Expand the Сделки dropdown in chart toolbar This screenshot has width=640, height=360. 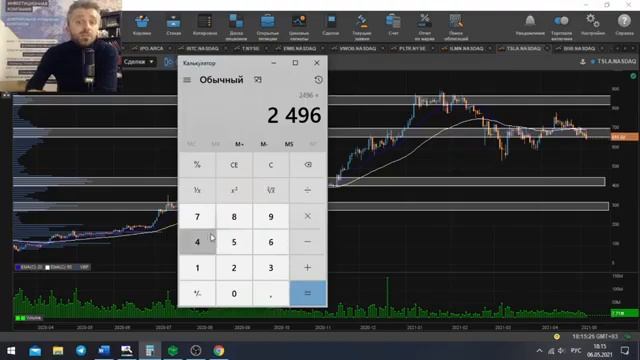(x=139, y=62)
